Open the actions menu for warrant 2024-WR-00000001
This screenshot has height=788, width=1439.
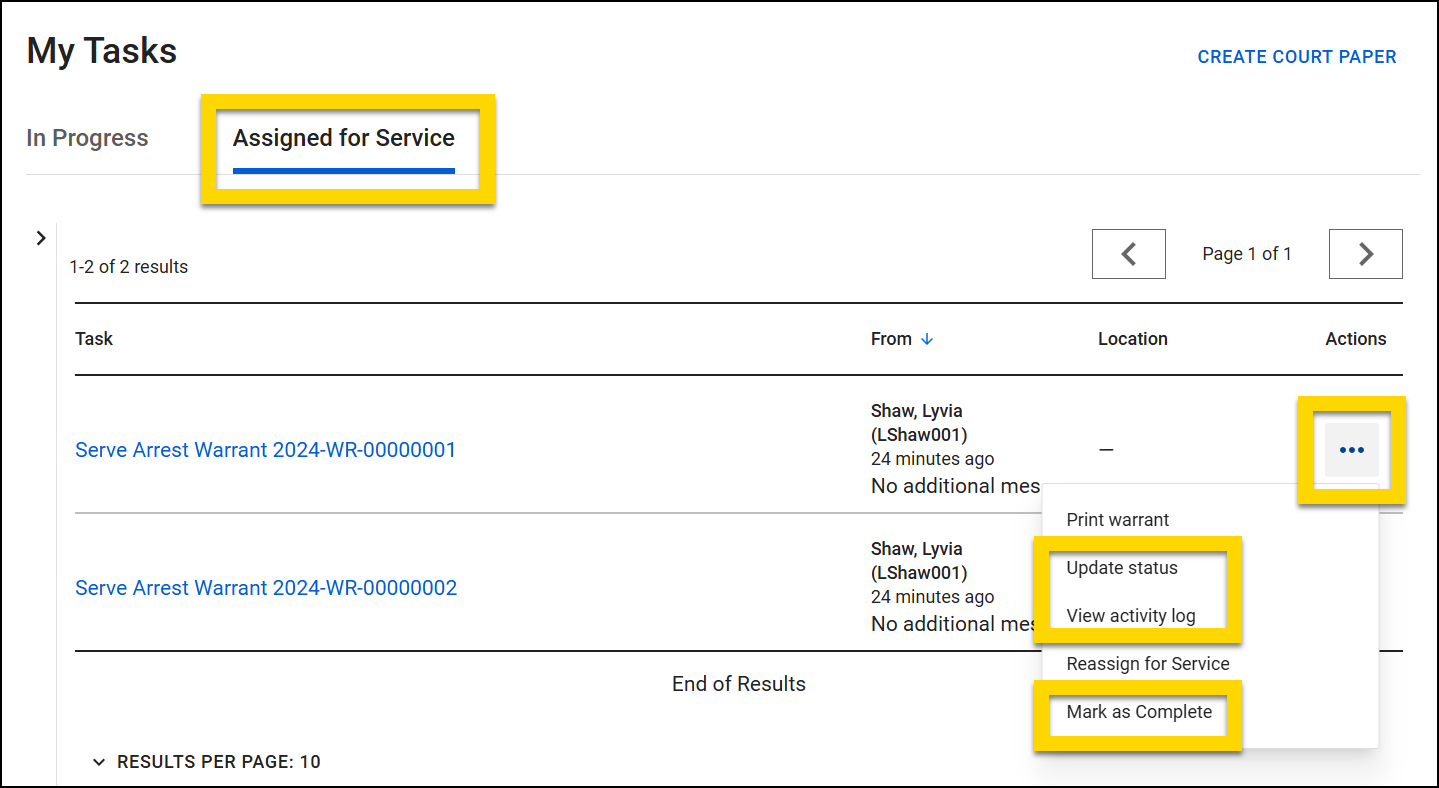(x=1351, y=449)
